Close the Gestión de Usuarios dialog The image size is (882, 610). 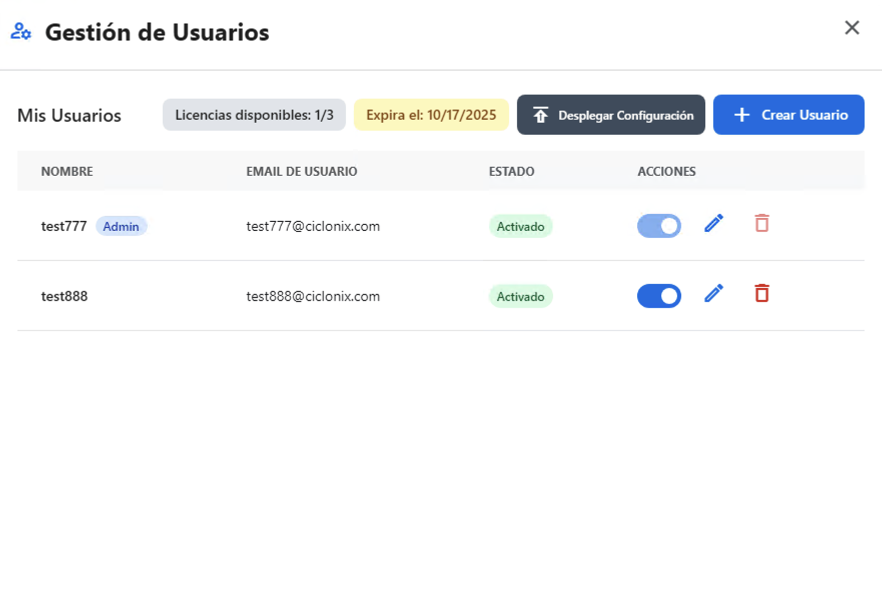coord(852,28)
